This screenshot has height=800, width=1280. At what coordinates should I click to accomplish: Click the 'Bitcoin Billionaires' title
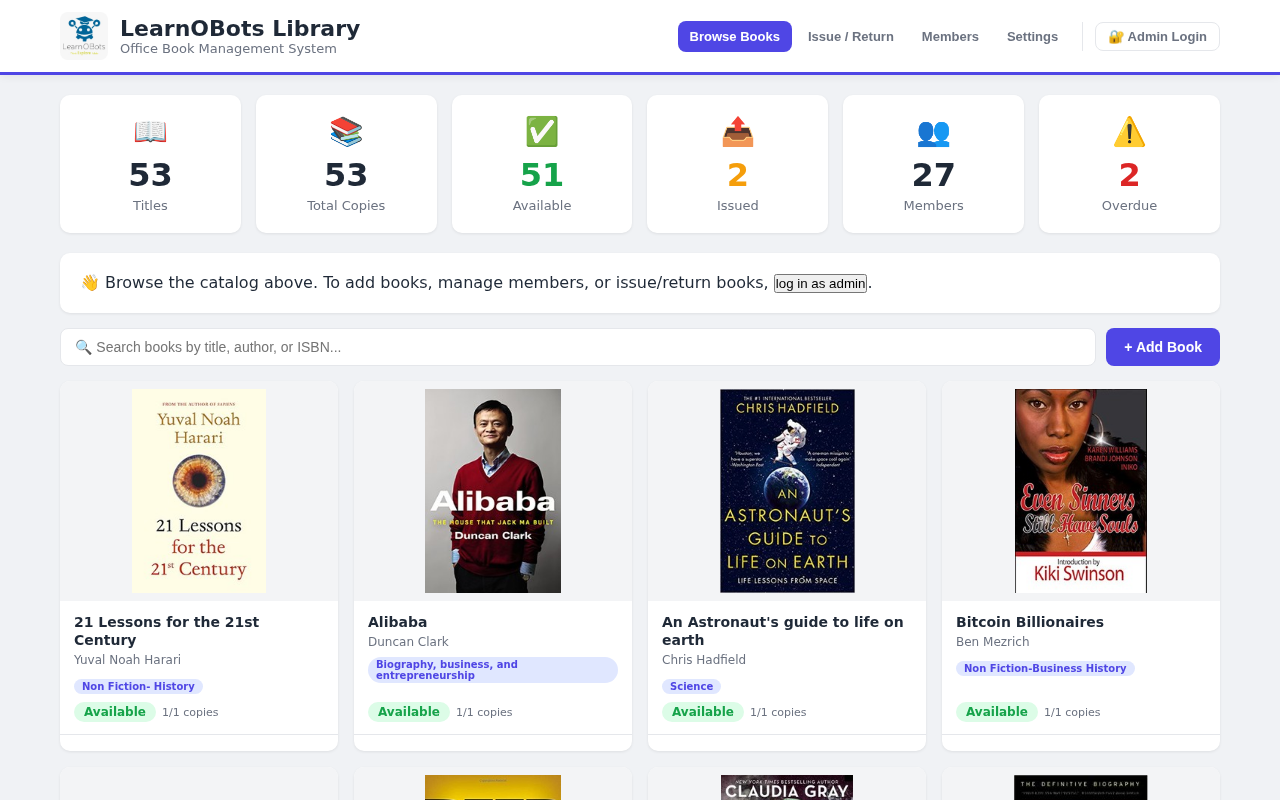[x=1030, y=622]
